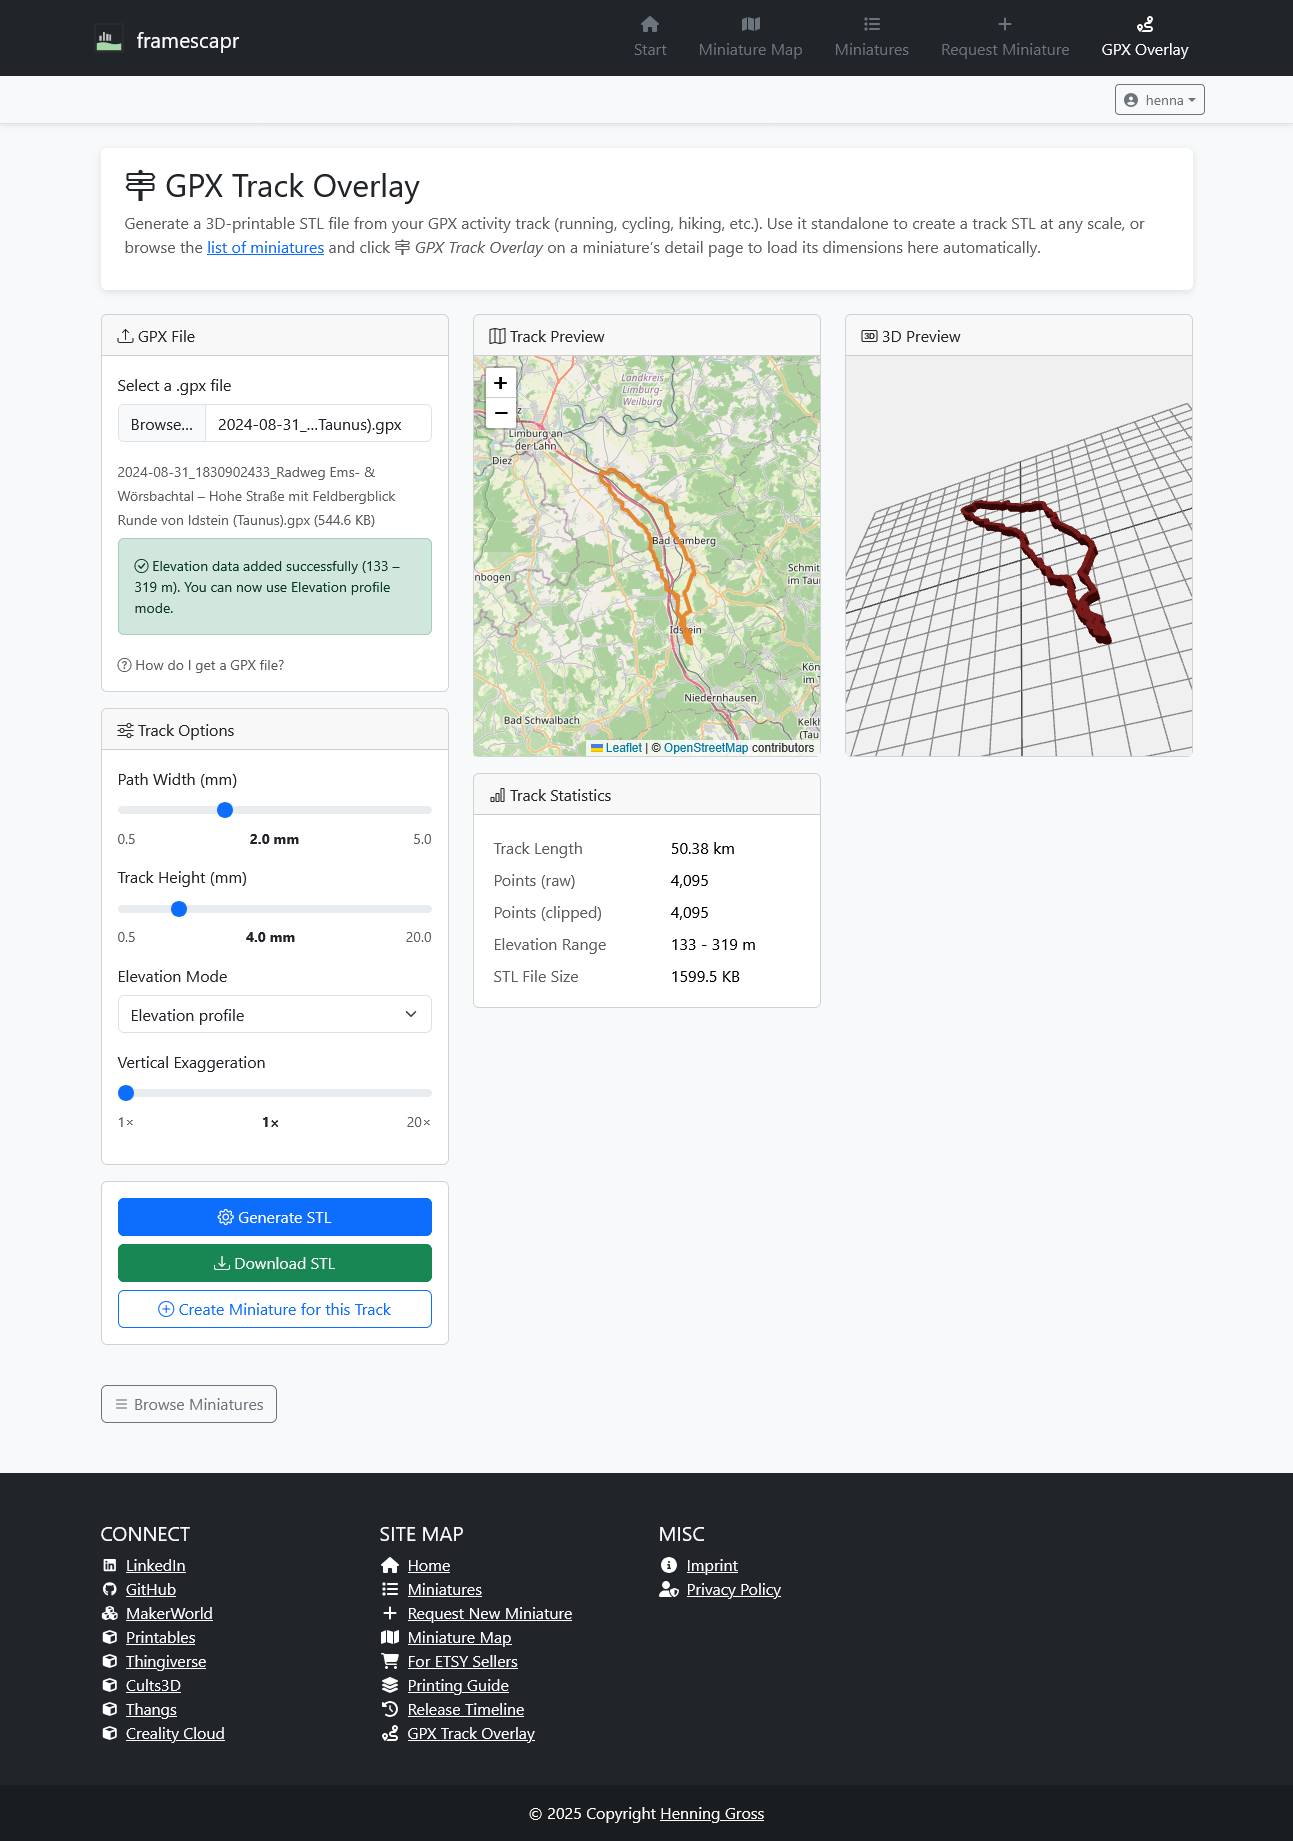Image resolution: width=1293 pixels, height=1841 pixels.
Task: Click the selected GPX filename field
Action: pos(318,424)
